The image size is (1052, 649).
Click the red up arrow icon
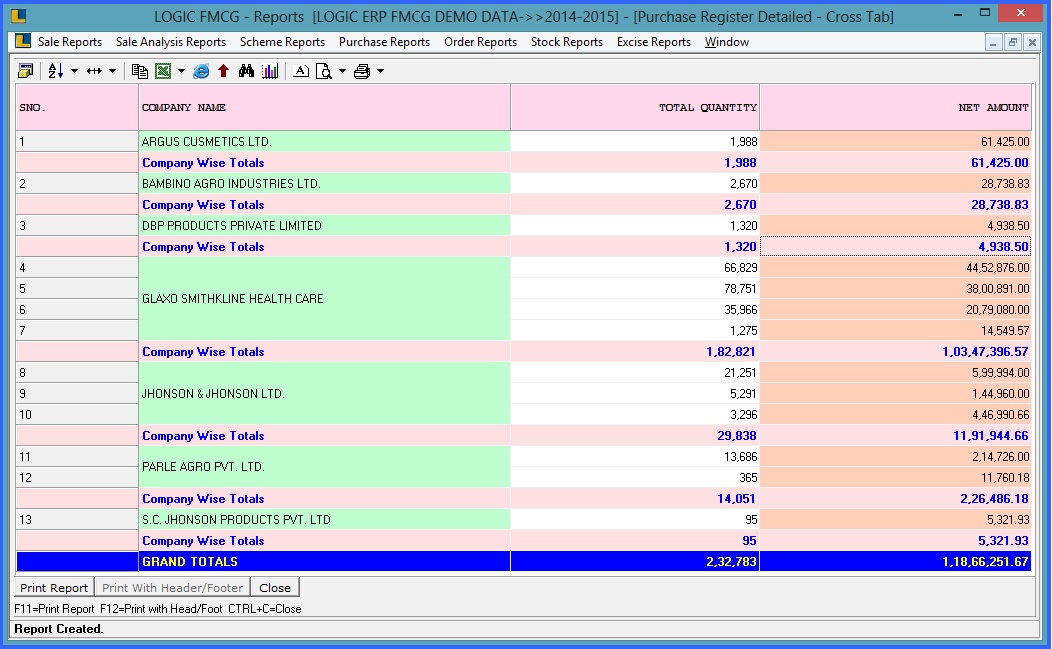(223, 70)
